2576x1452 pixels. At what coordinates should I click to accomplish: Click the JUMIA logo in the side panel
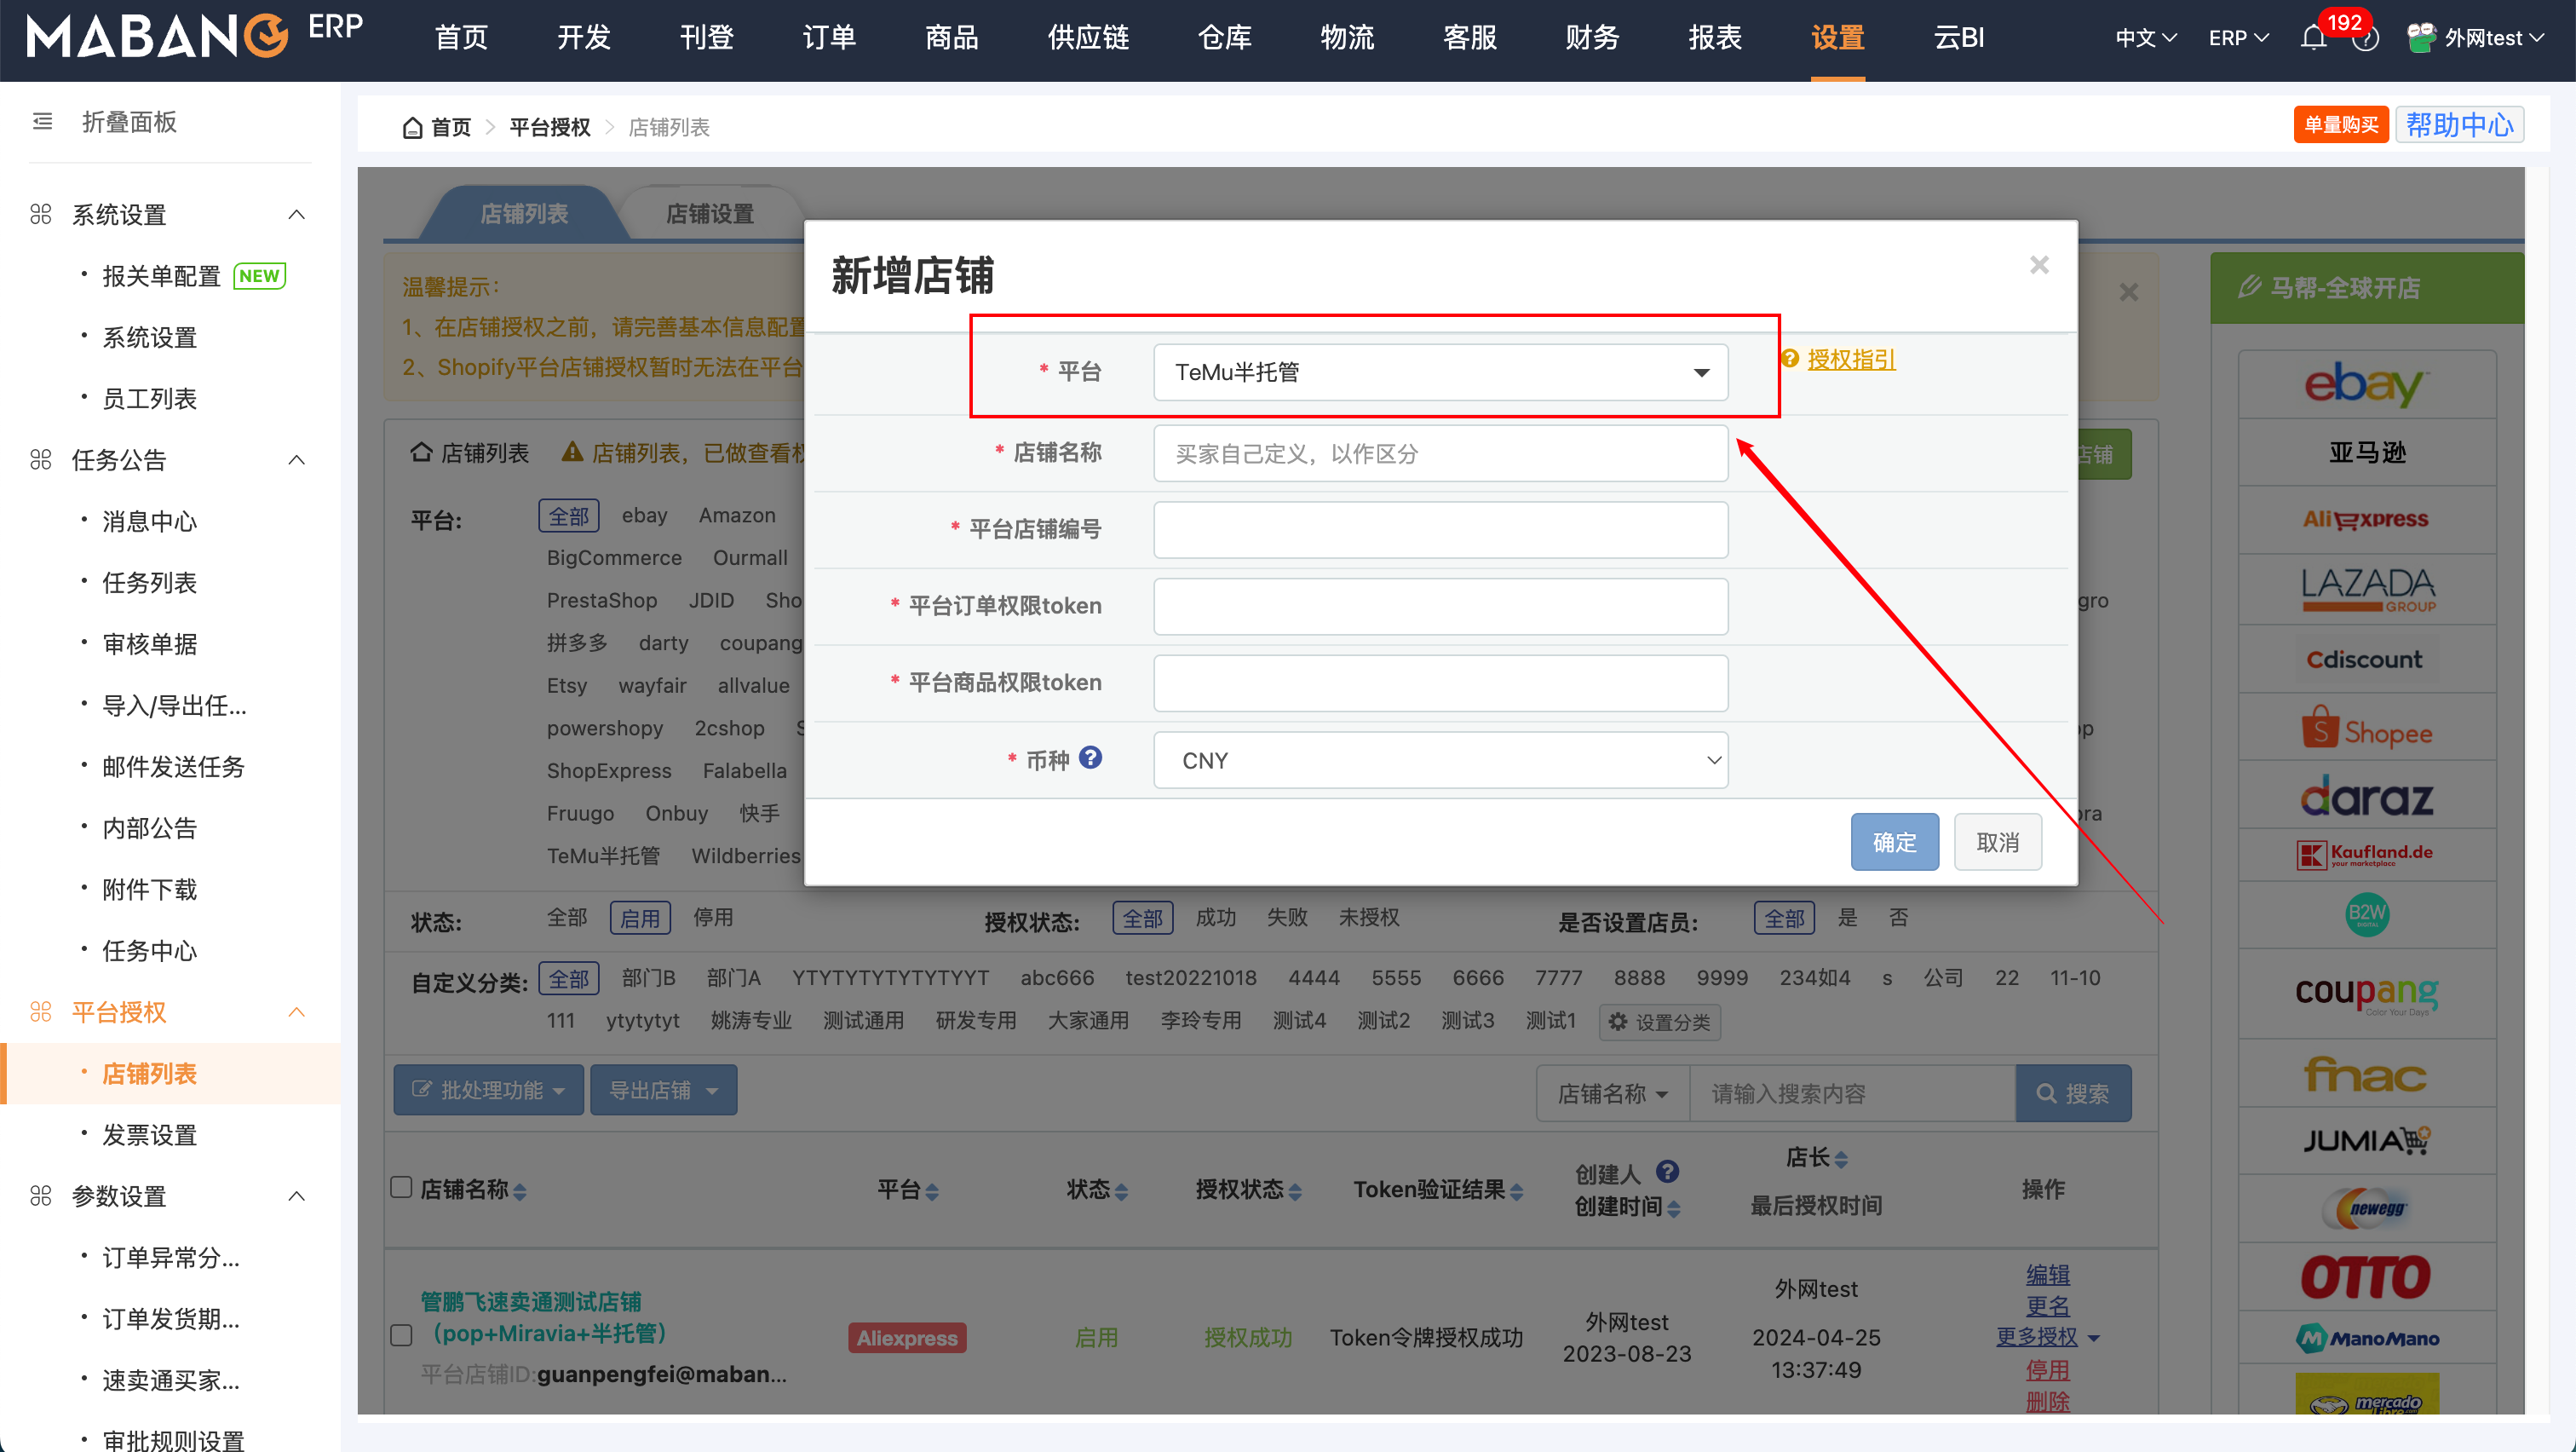pyautogui.click(x=2366, y=1141)
